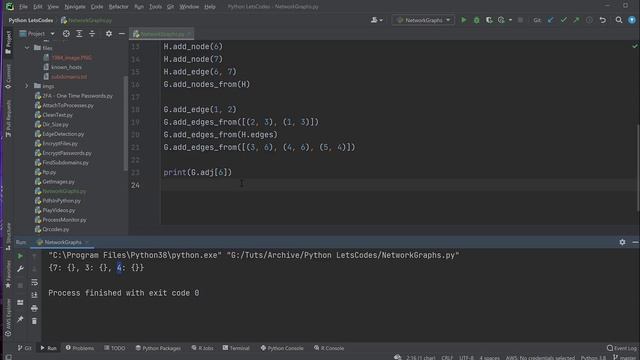This screenshot has height=360, width=640.
Task: Select FindSubdomains.py in the project tree
Action: (x=61, y=162)
